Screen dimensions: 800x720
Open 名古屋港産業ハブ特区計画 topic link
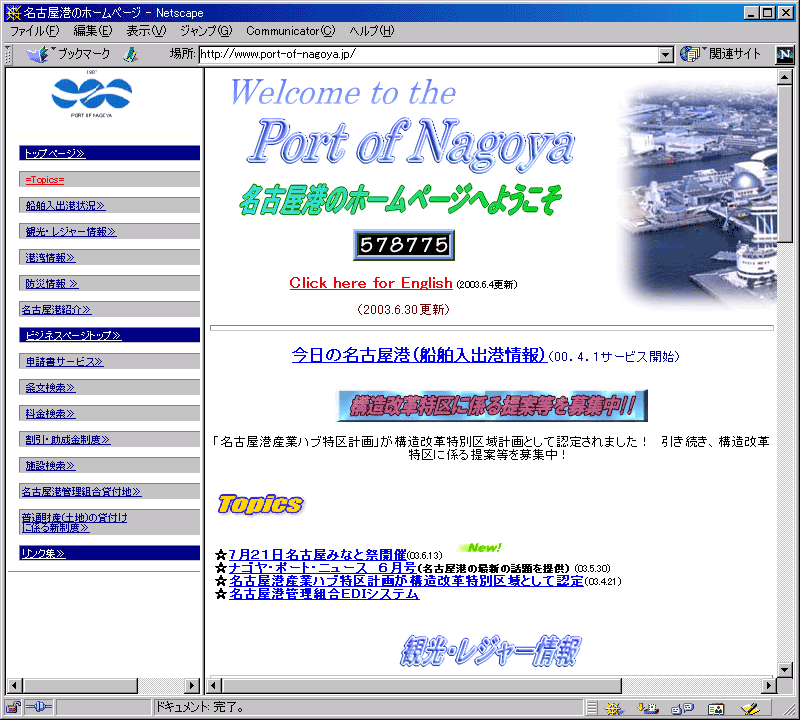tap(406, 581)
